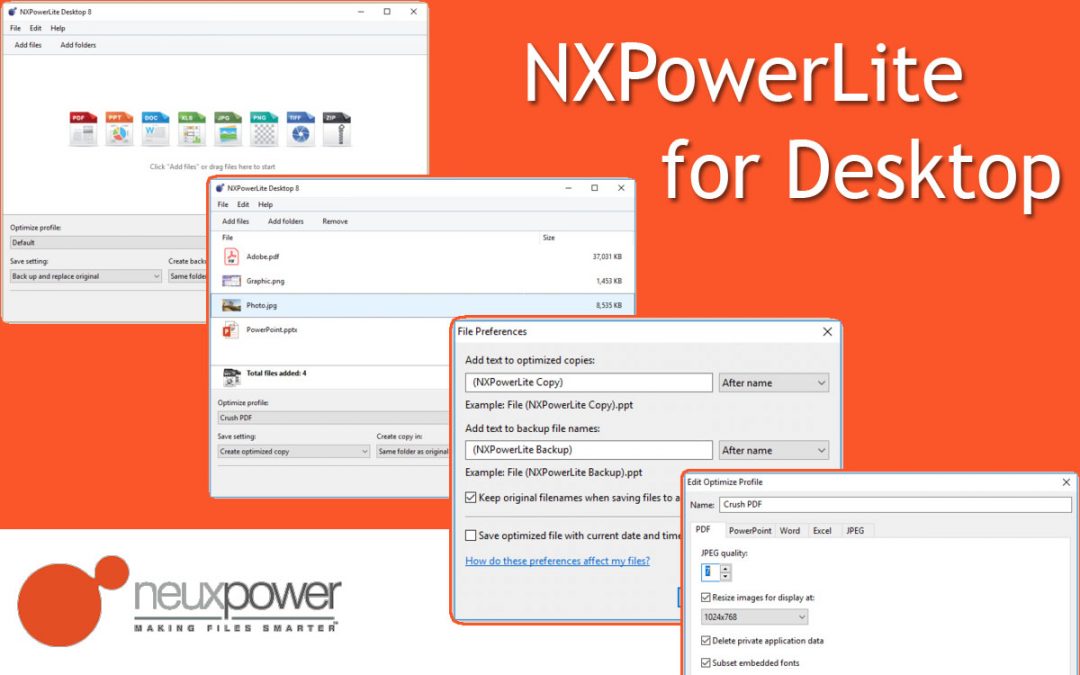This screenshot has width=1080, height=675.
Task: Click the profile Name field Crush PDF
Action: click(895, 504)
